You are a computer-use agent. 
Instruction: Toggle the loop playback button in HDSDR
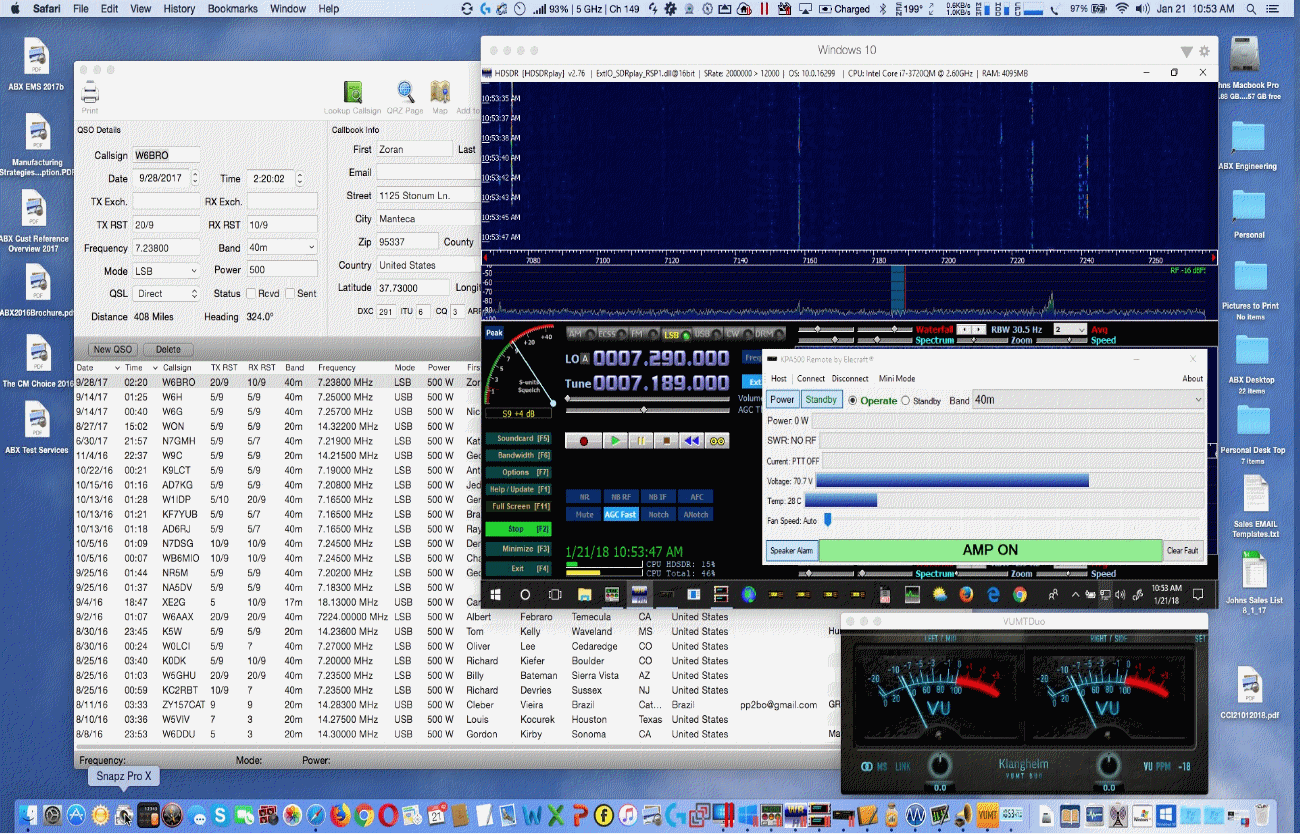(716, 440)
